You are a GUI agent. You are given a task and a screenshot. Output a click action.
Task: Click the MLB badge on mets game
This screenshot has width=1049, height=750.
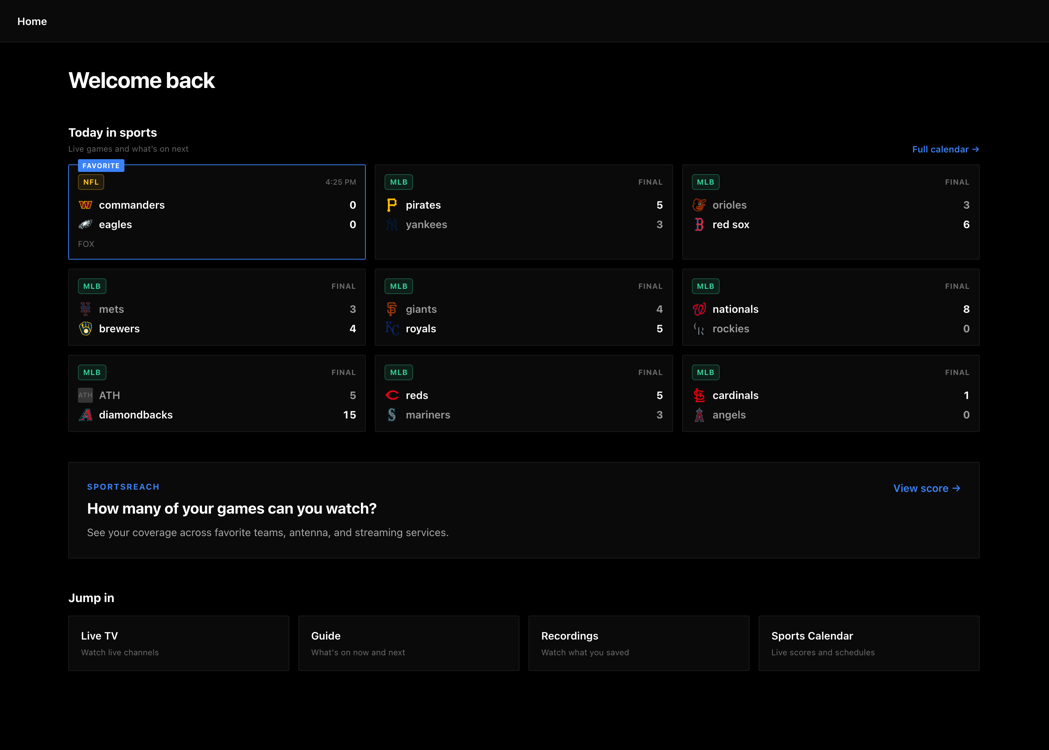[92, 286]
